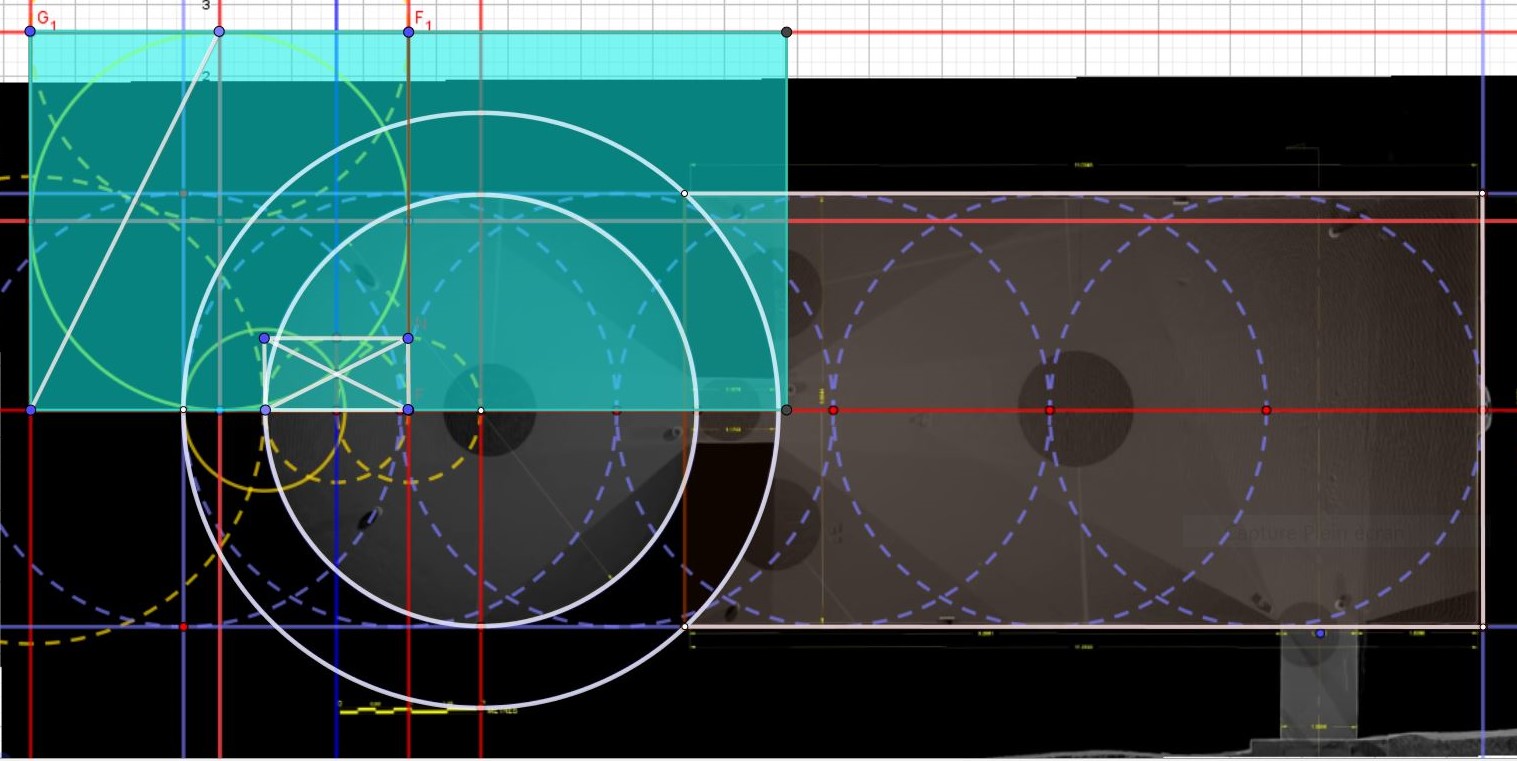The image size is (1517, 761).
Task: Click the leftmost red point right of teal rectangle
Action: click(833, 410)
